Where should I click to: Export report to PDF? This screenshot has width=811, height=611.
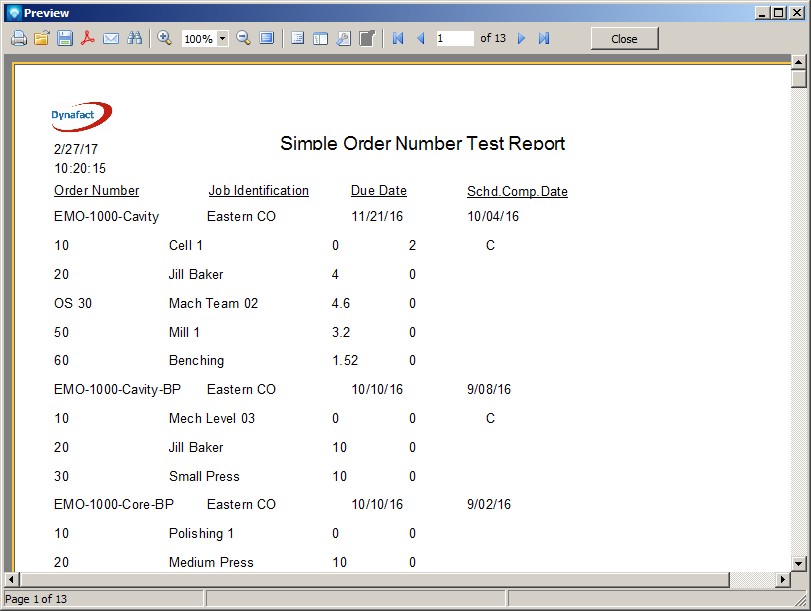88,38
